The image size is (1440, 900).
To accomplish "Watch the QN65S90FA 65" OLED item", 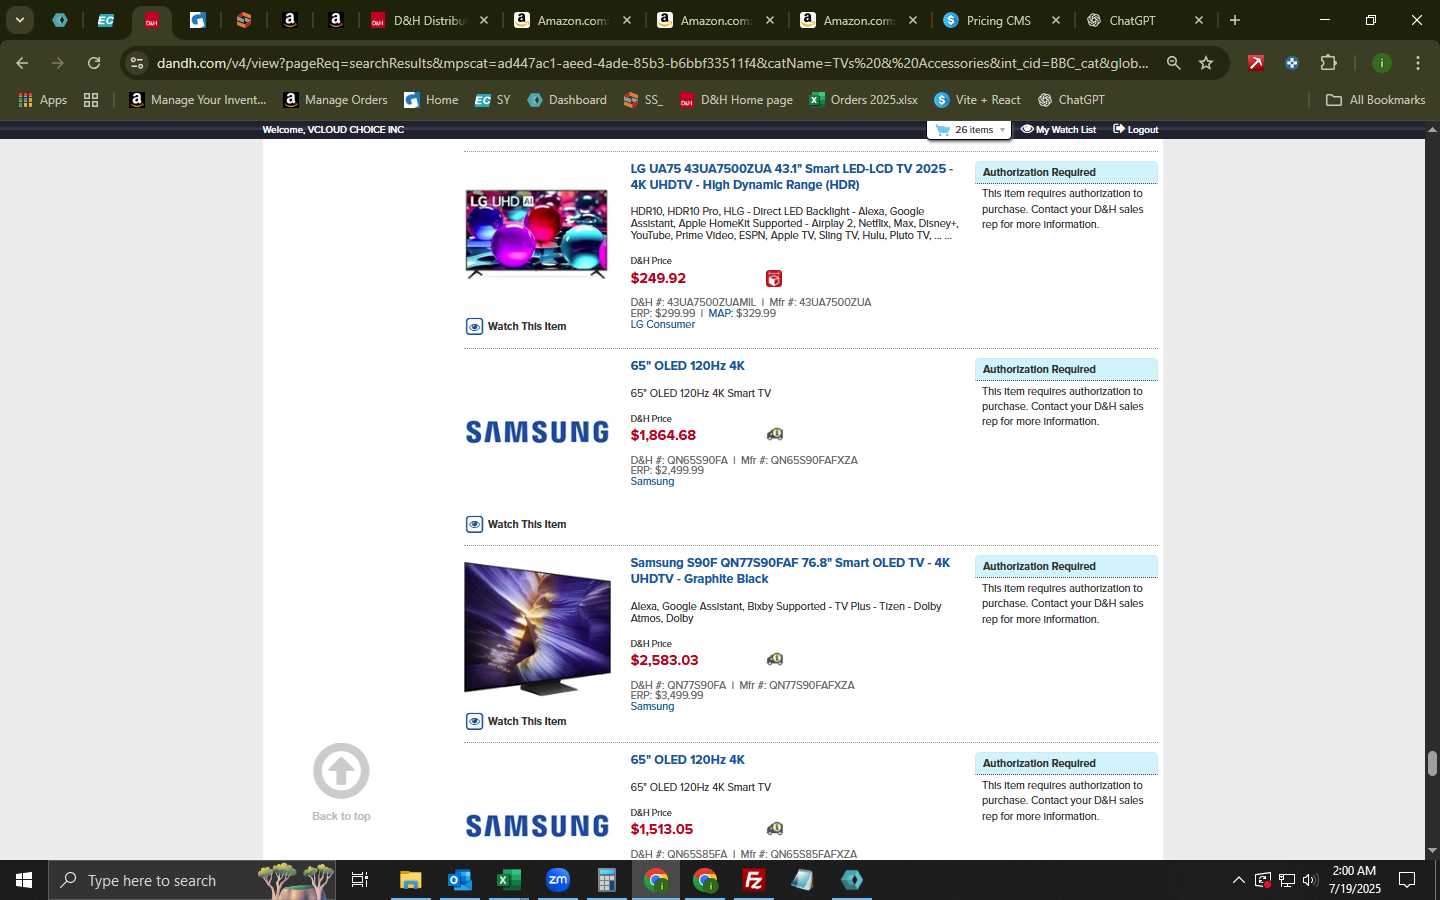I will [x=516, y=524].
